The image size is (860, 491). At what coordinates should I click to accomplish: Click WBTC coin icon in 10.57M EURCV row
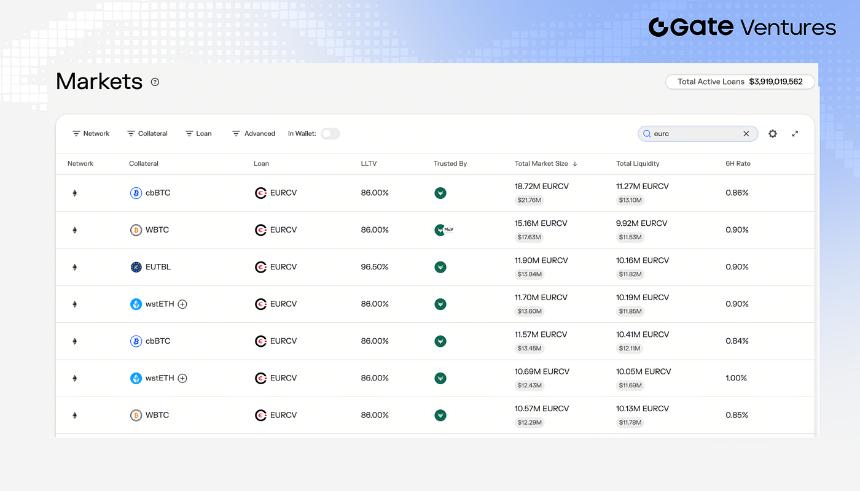click(135, 415)
